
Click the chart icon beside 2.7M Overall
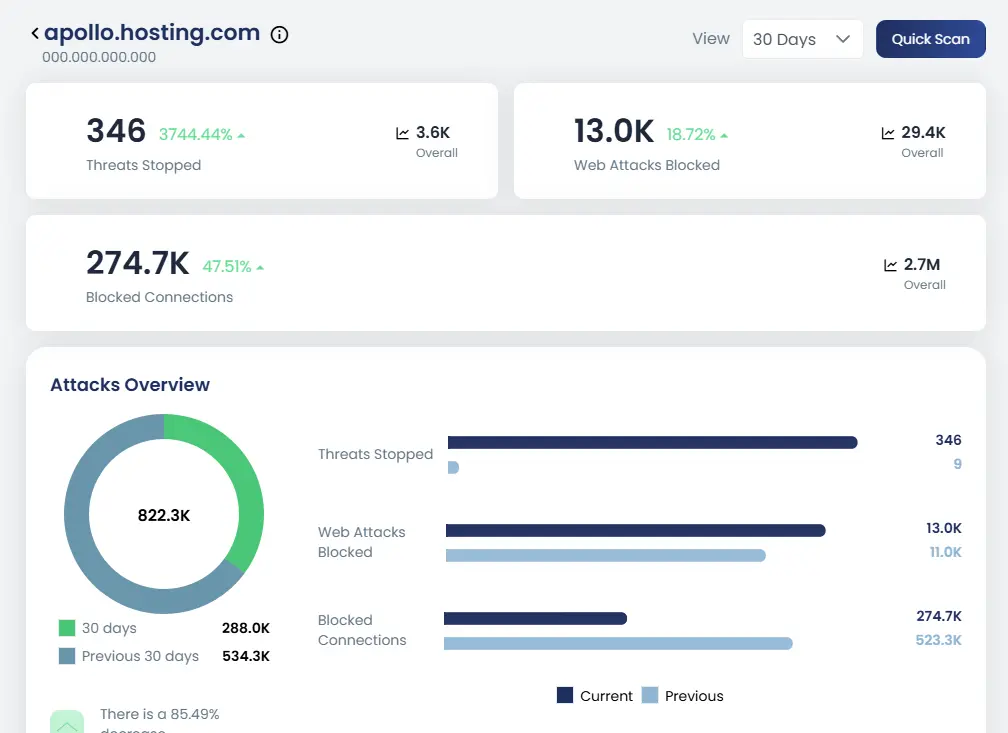tap(890, 265)
